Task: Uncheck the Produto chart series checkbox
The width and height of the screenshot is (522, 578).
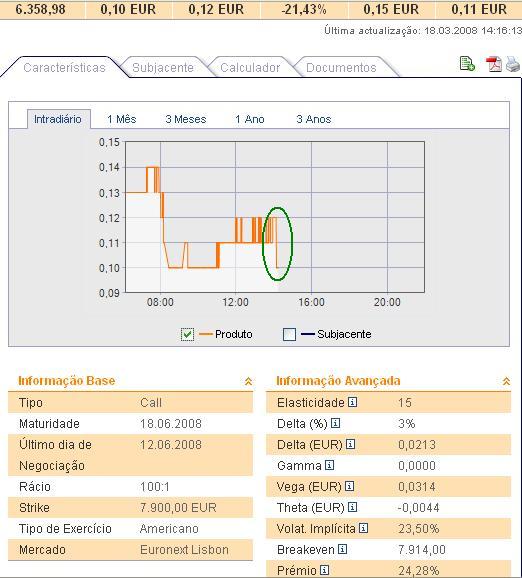Action: [187, 334]
